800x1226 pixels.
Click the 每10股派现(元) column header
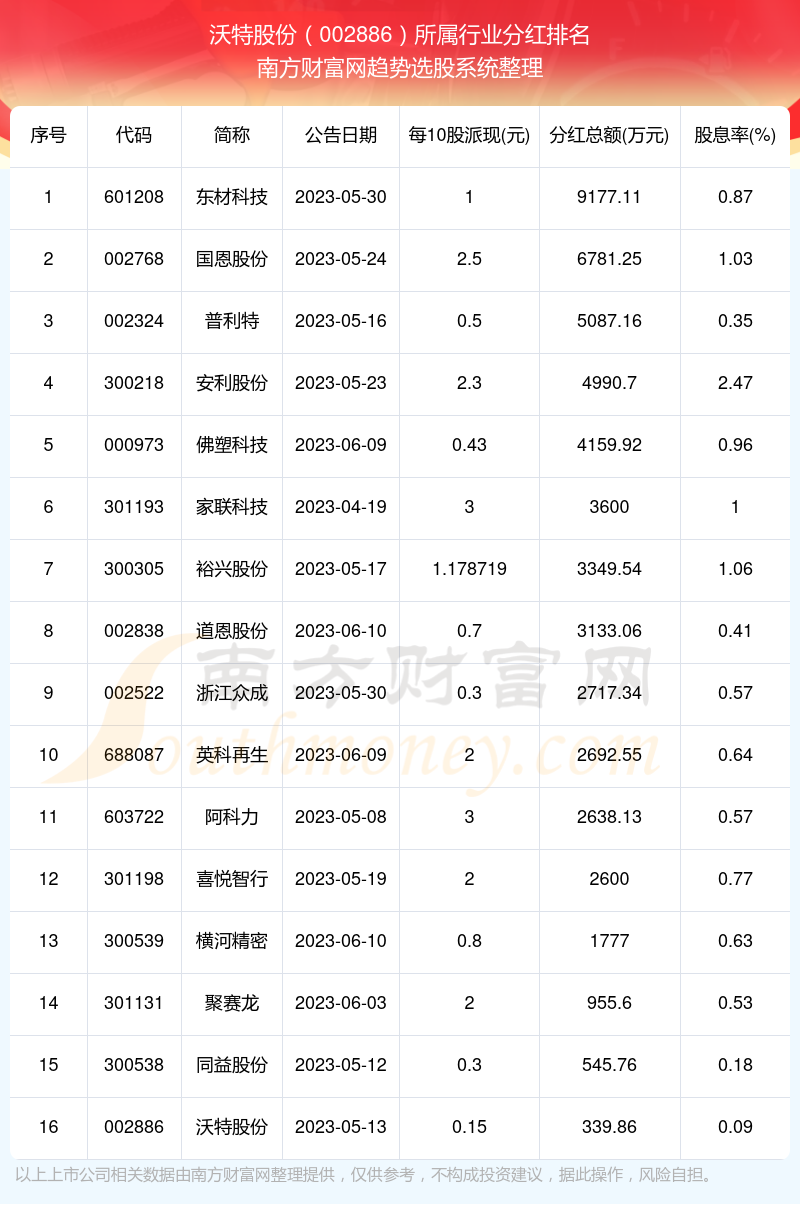click(x=469, y=135)
